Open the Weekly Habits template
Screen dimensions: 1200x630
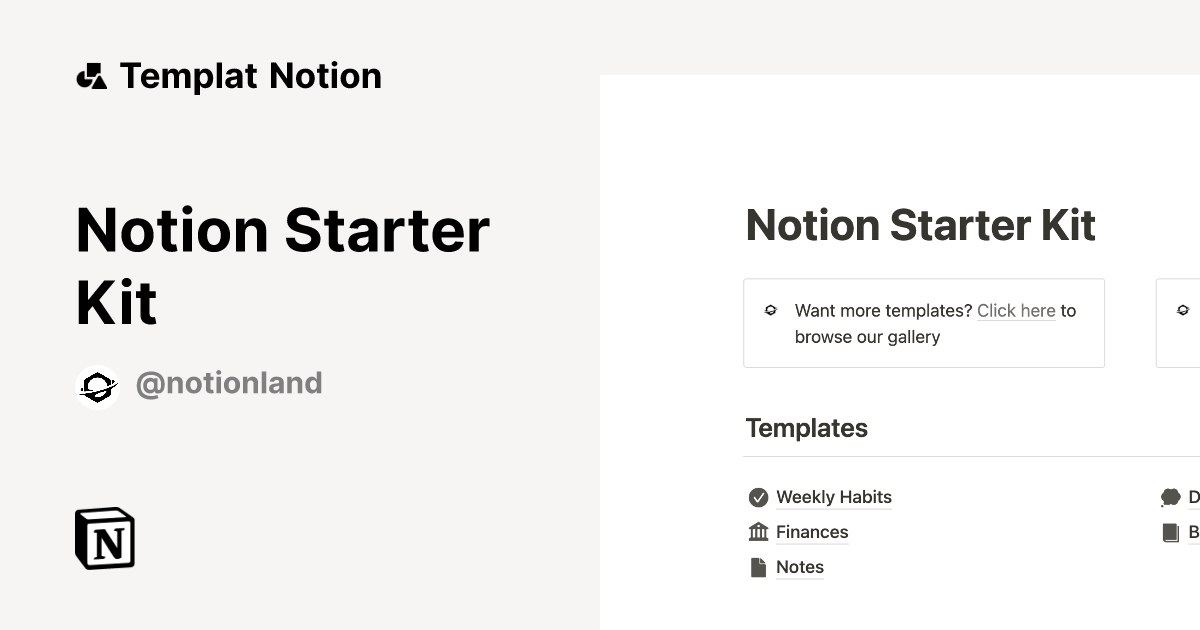click(834, 497)
